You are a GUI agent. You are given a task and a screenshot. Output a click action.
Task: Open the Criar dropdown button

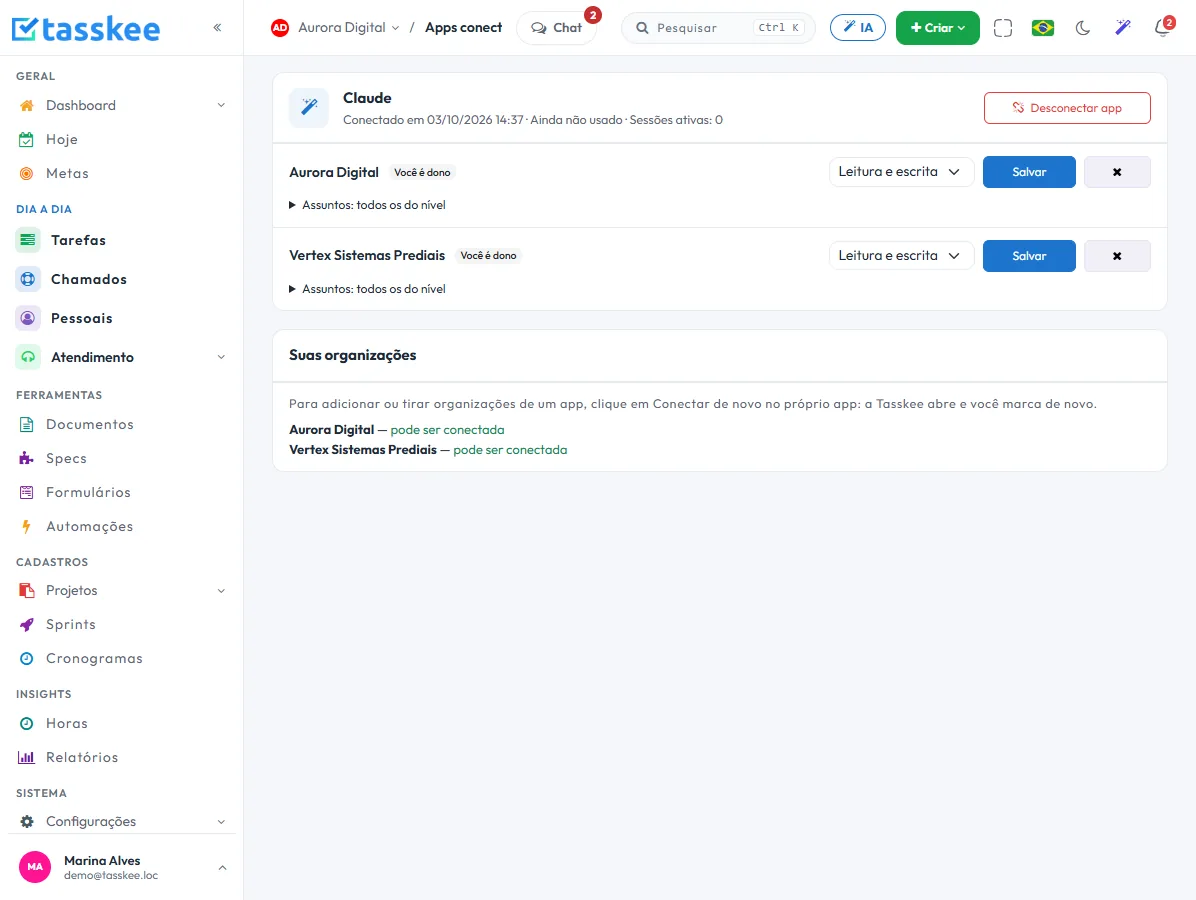[x=937, y=28]
